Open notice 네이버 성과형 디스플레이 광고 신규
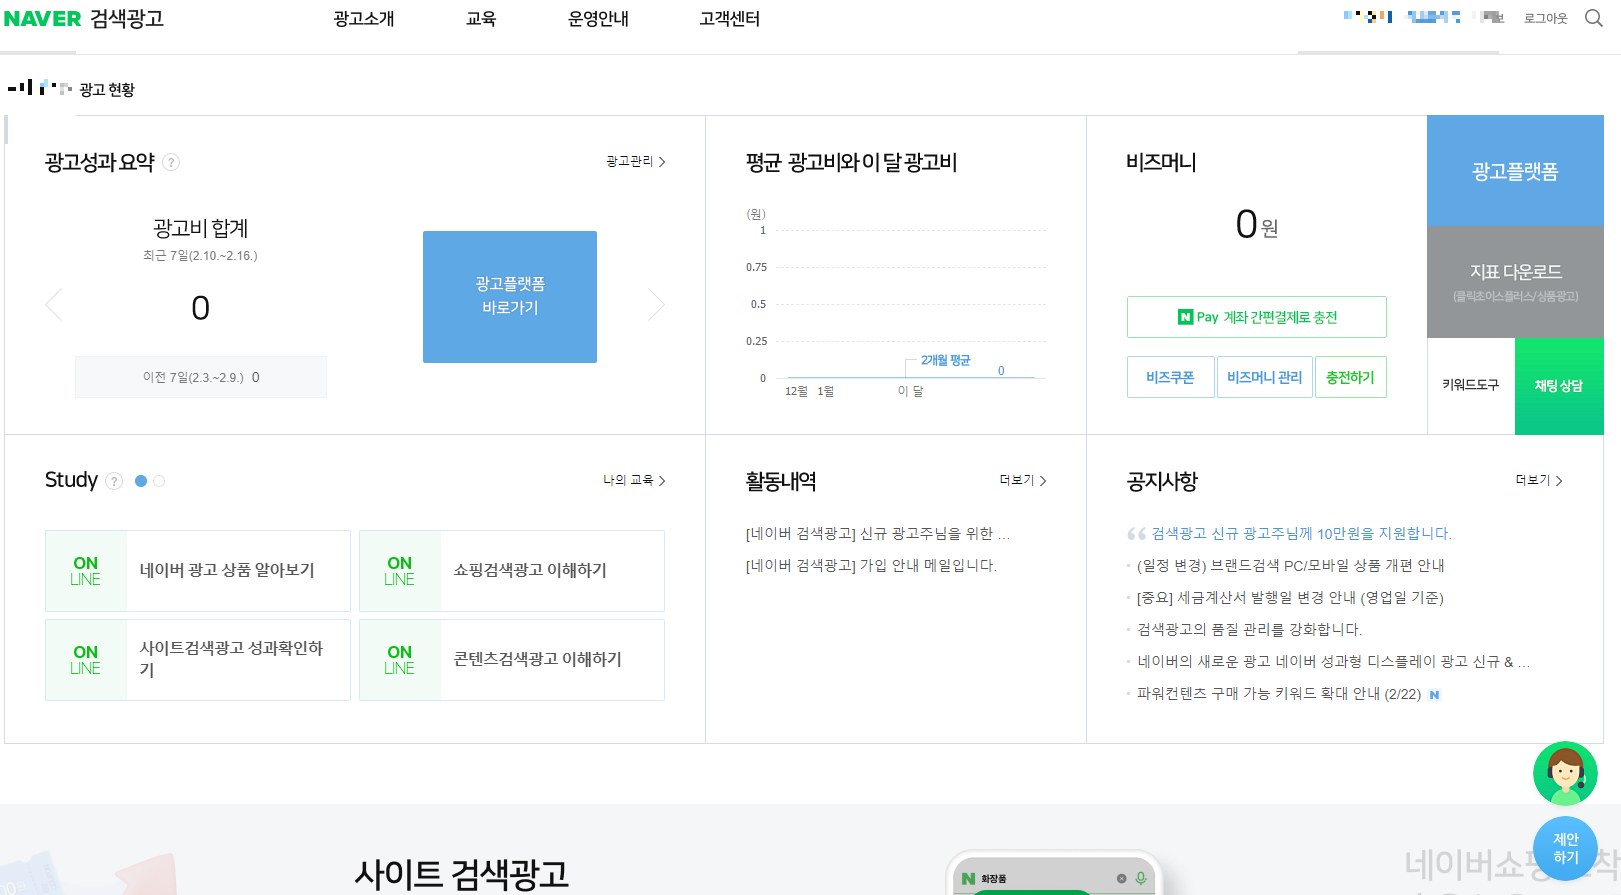 [1334, 661]
